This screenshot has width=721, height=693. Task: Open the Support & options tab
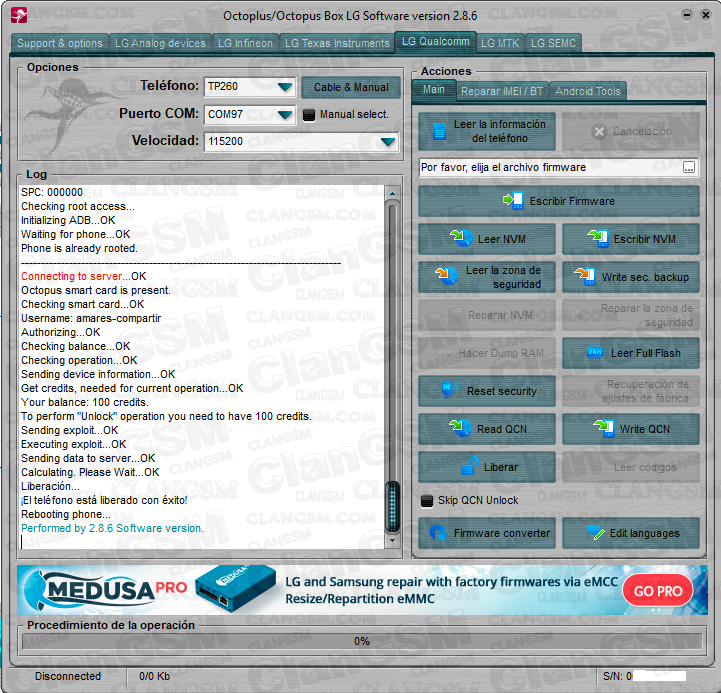[x=60, y=43]
